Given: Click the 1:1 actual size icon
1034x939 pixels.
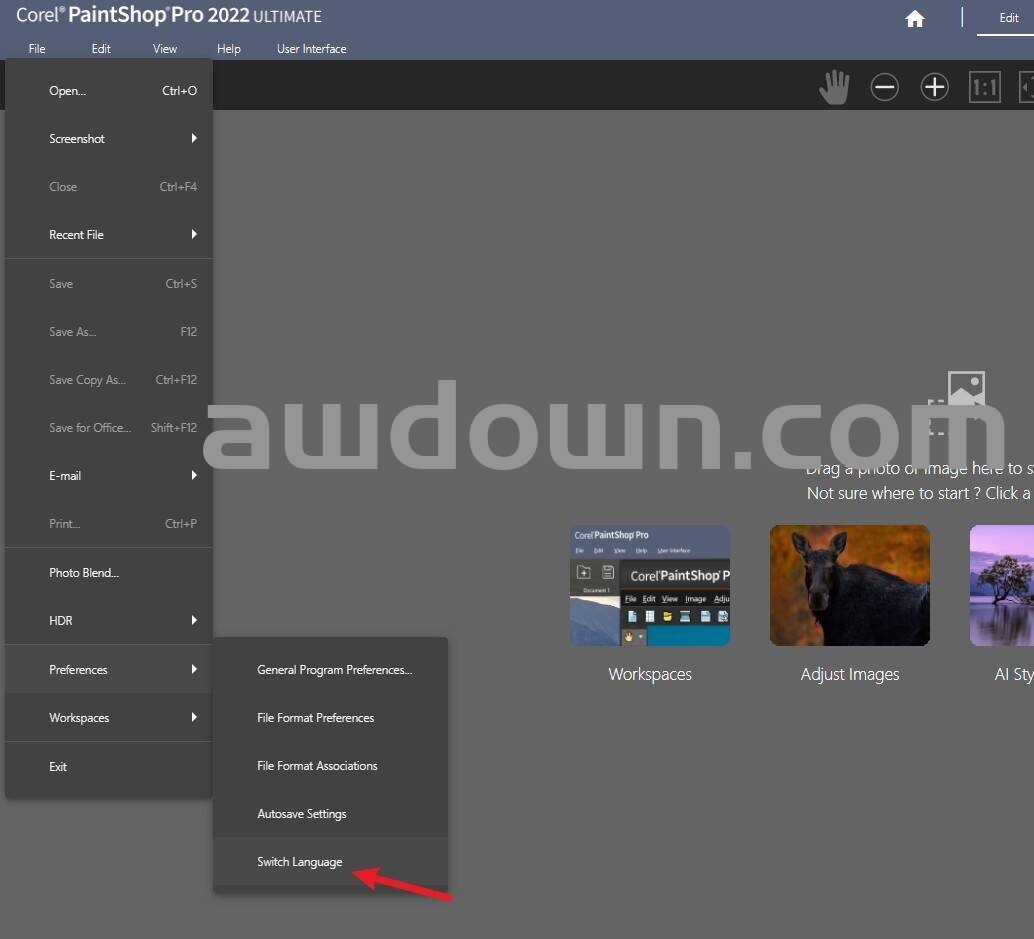Looking at the screenshot, I should [985, 87].
